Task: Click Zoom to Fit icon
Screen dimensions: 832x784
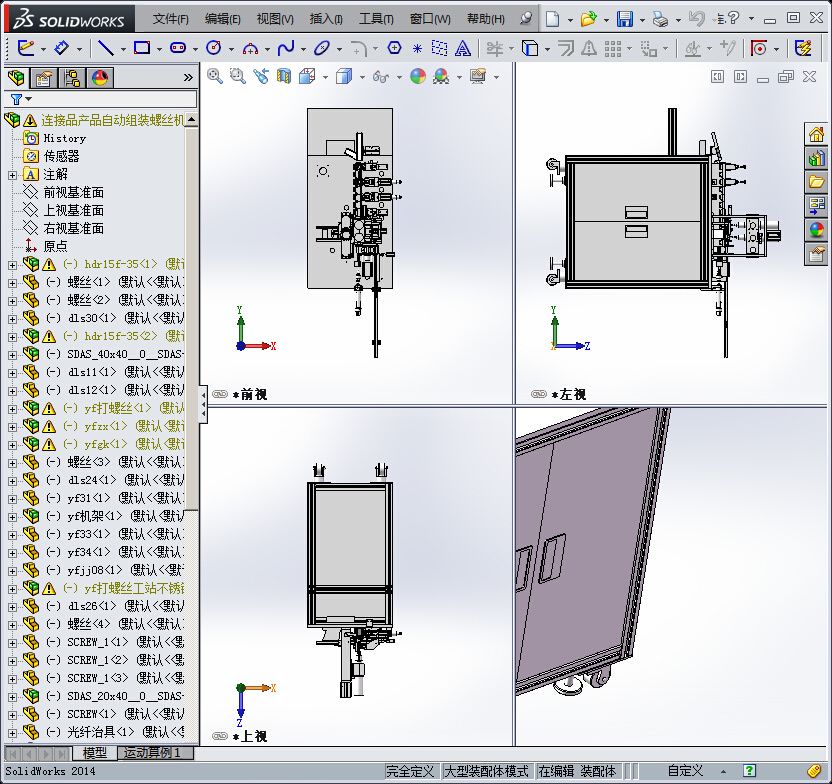Action: (214, 76)
